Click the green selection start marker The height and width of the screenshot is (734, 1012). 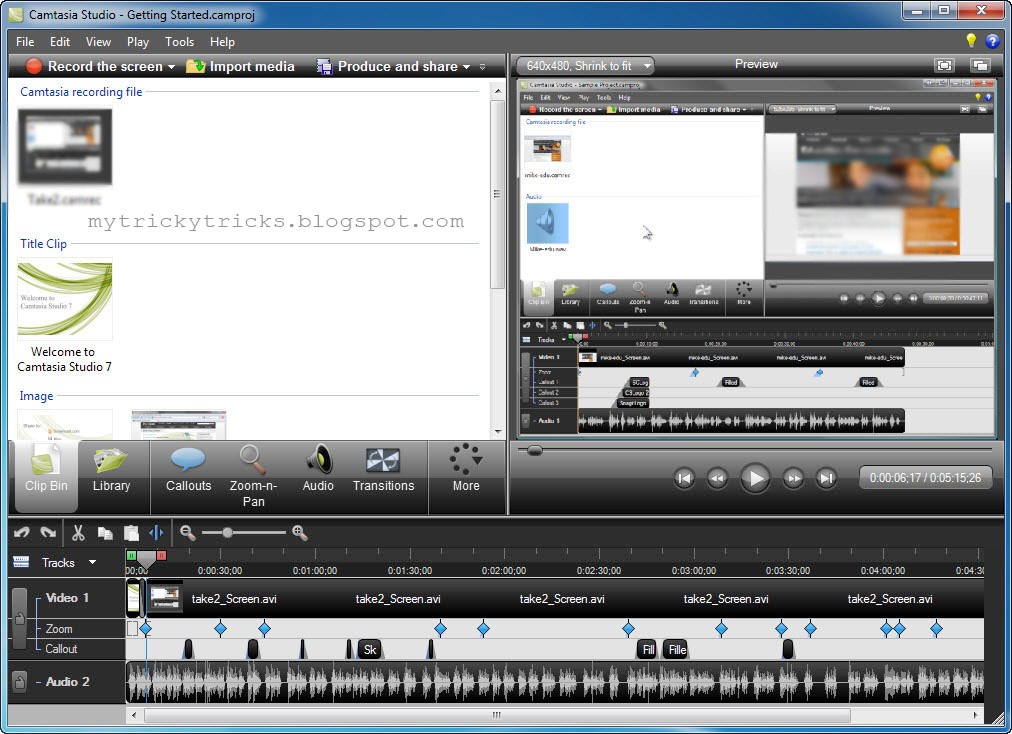click(x=131, y=556)
